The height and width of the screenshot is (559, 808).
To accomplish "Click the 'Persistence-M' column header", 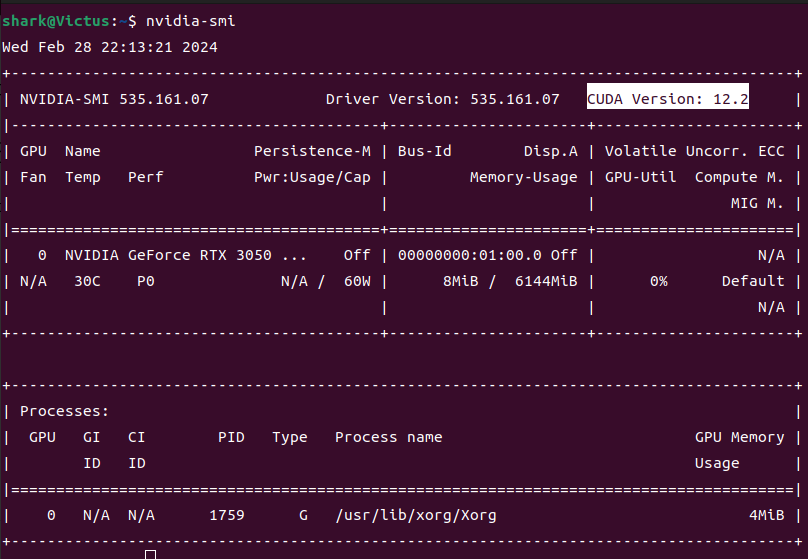I will 312,151.
